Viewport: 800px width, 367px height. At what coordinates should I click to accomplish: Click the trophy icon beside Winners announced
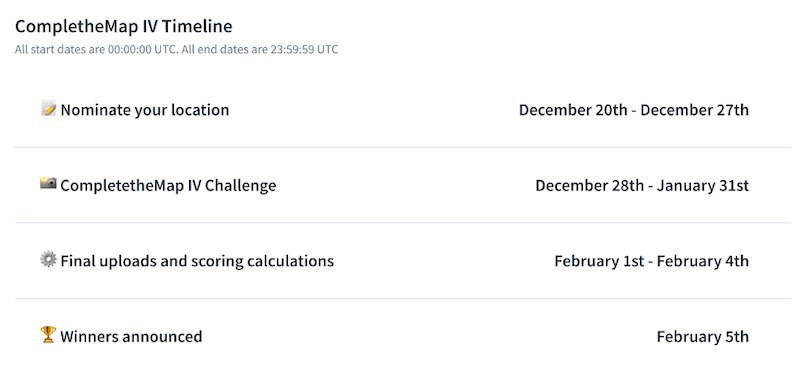coord(48,335)
